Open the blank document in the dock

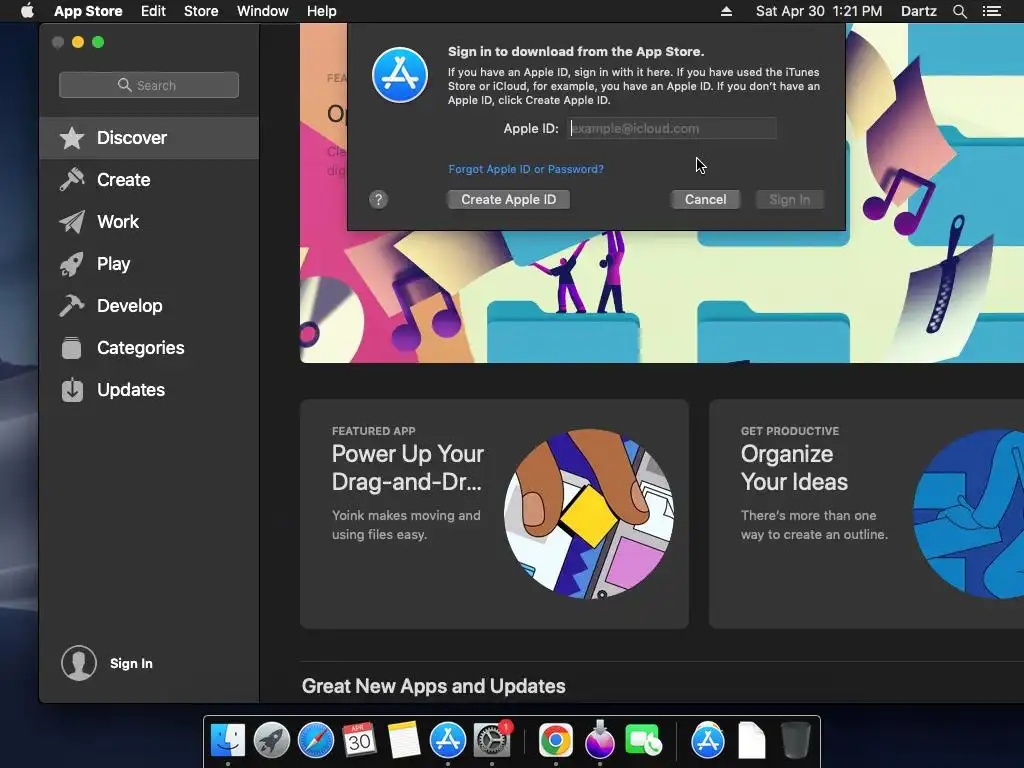(x=752, y=741)
